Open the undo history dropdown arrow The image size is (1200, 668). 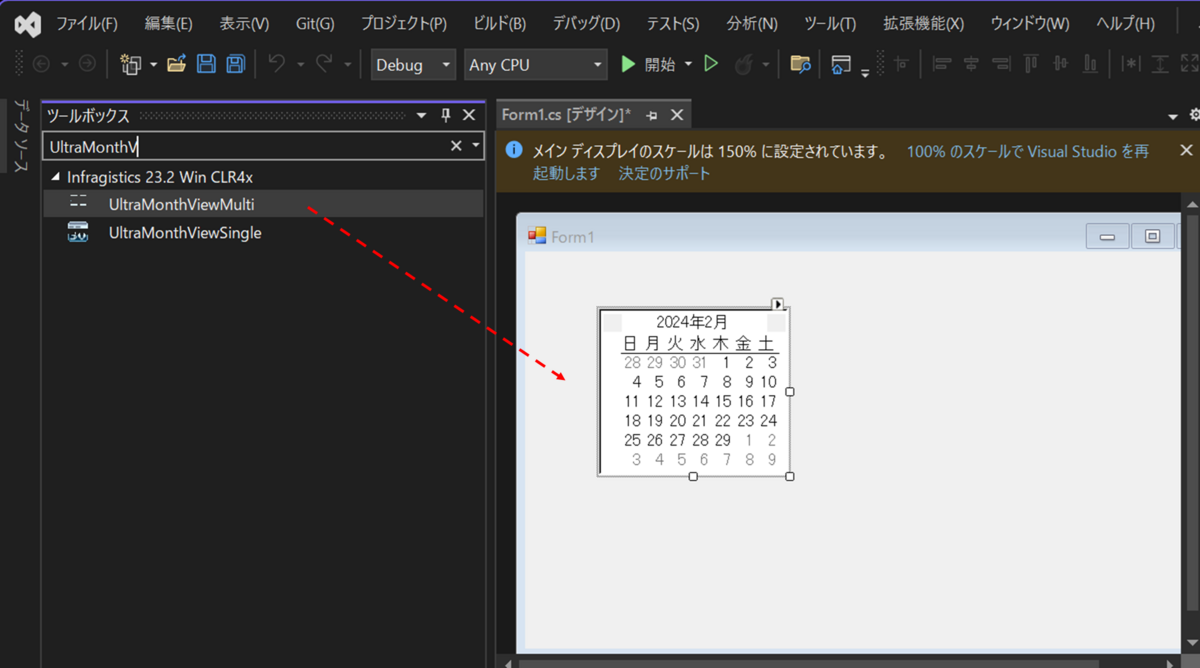(x=300, y=65)
